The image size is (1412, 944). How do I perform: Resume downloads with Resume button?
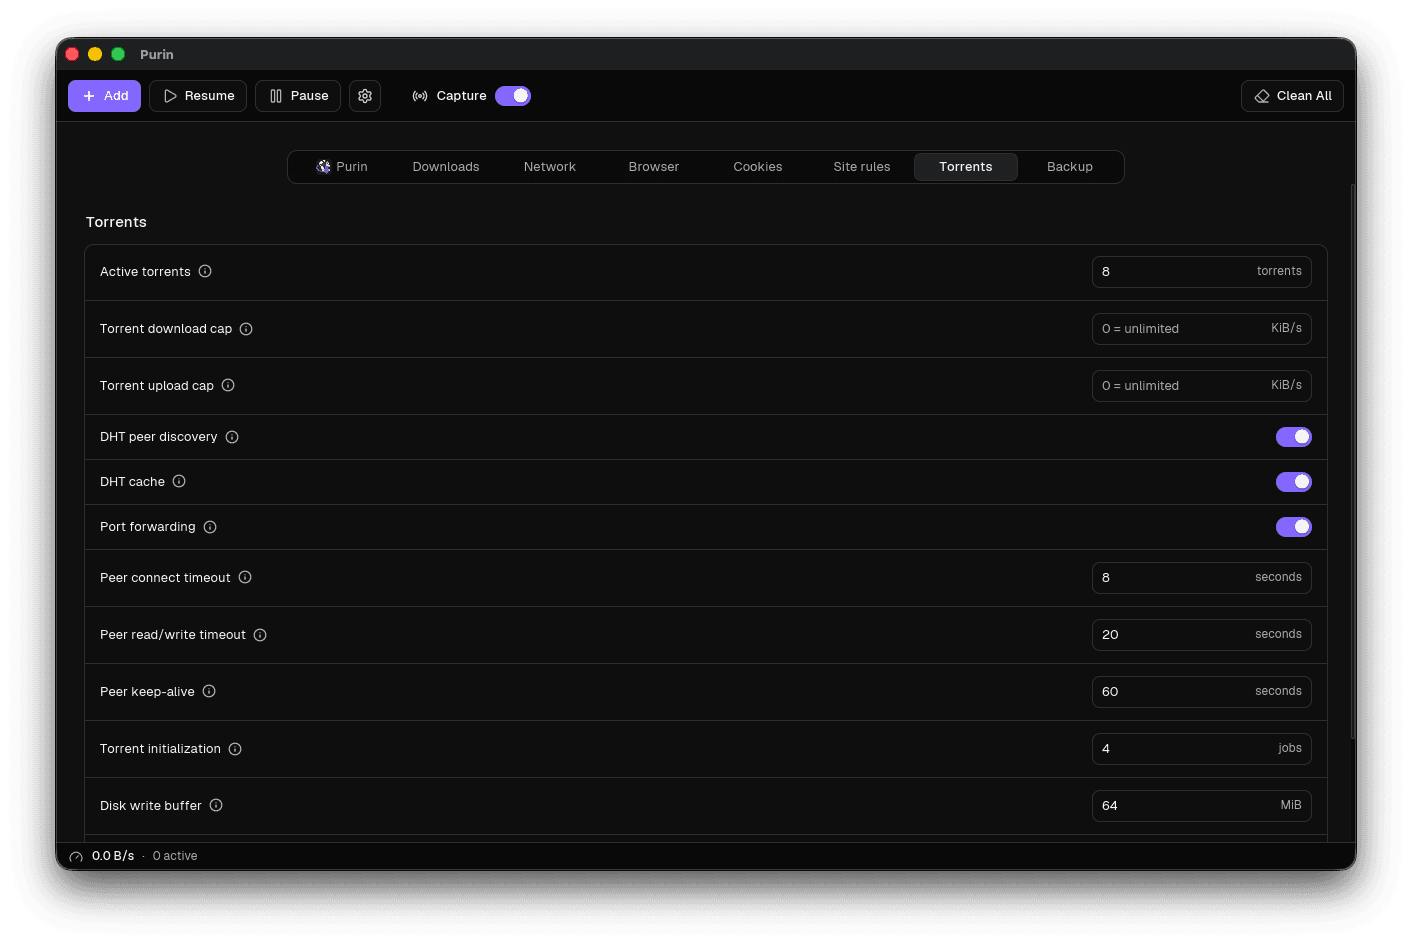pos(198,96)
